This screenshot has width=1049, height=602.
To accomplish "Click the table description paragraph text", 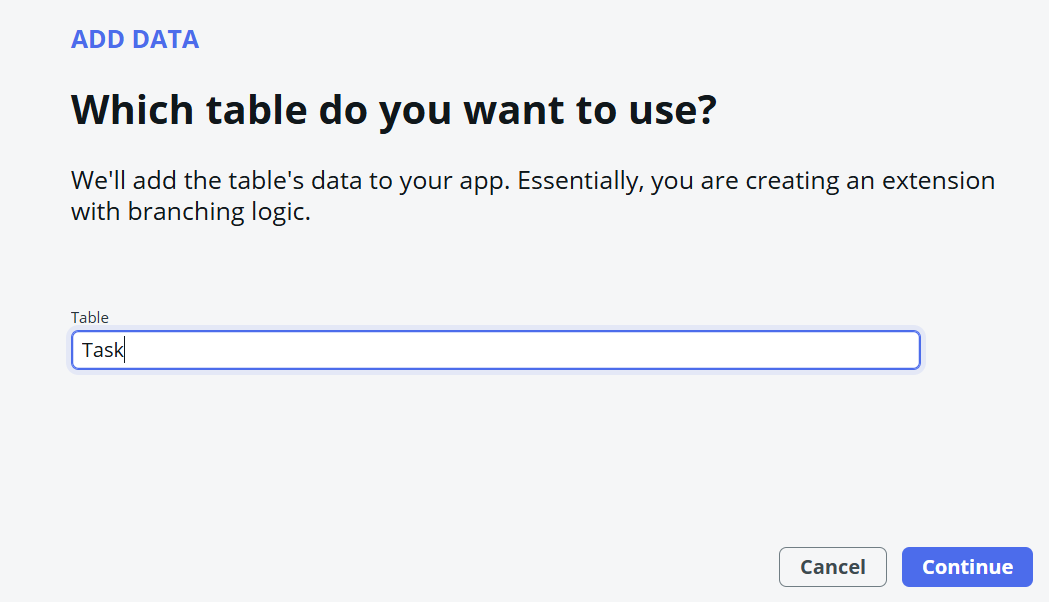I will coord(532,197).
